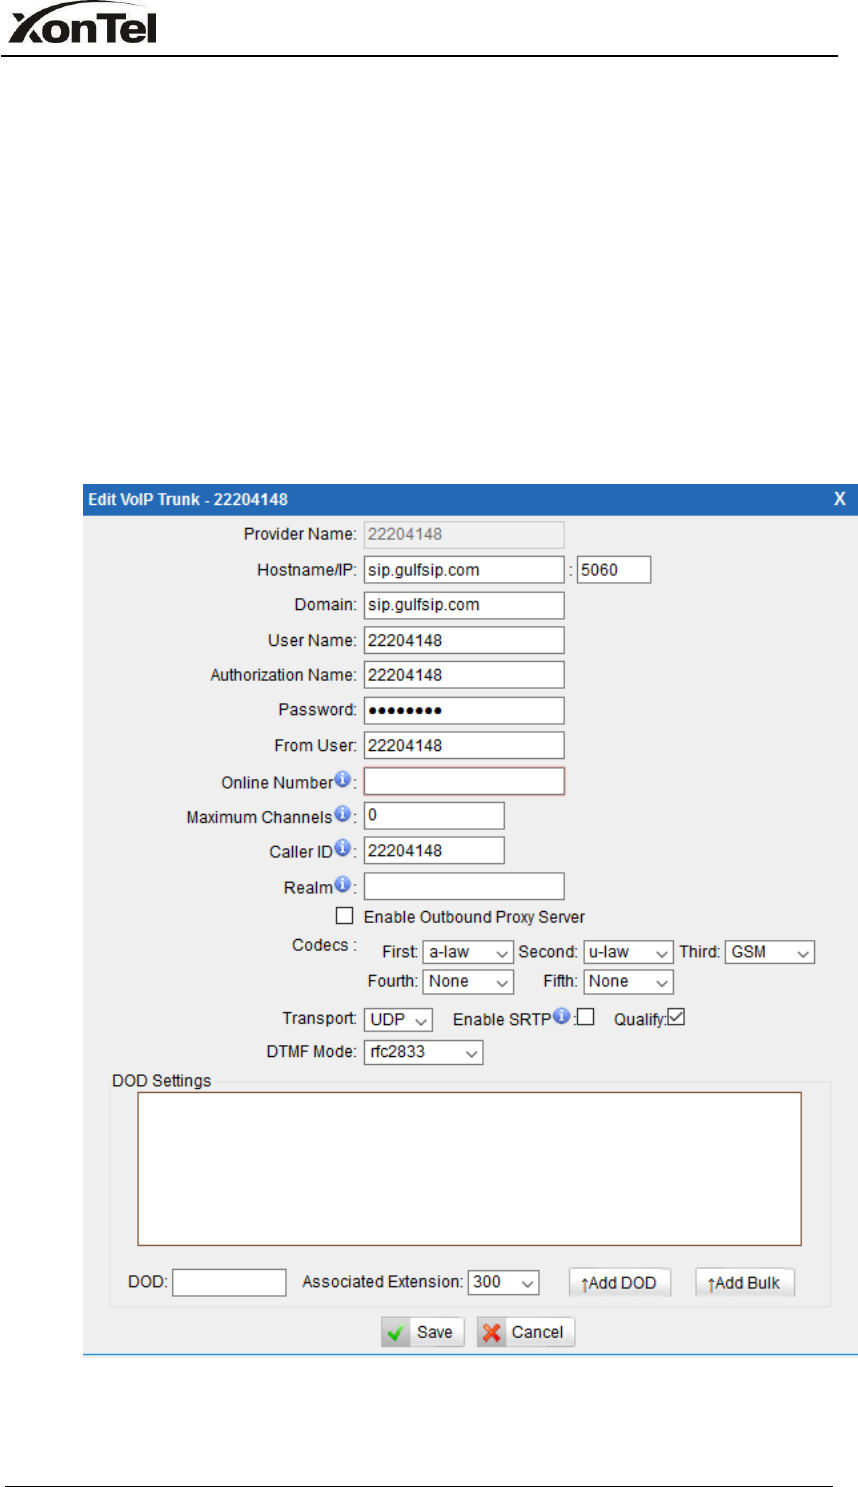This screenshot has width=858, height=1487.
Task: Click the Authorization Name field
Action: (464, 675)
